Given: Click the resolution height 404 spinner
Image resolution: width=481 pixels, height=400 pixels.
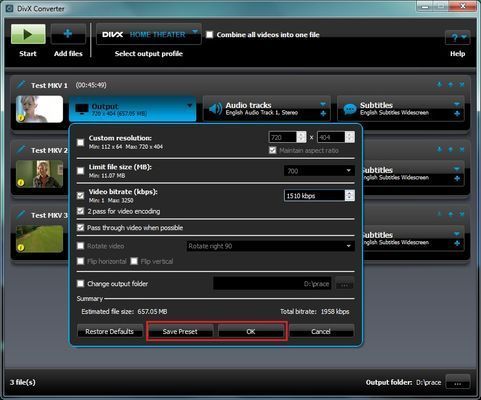Looking at the screenshot, I should [x=350, y=137].
